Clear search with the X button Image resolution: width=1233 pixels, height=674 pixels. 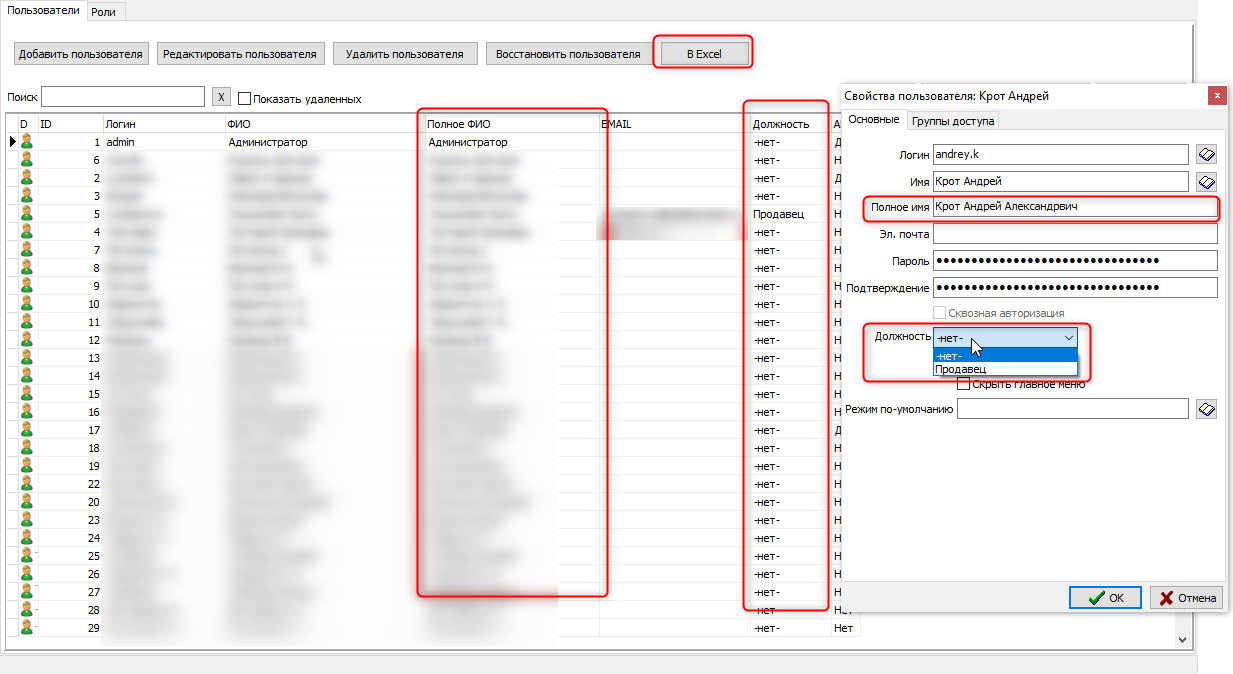click(x=222, y=97)
